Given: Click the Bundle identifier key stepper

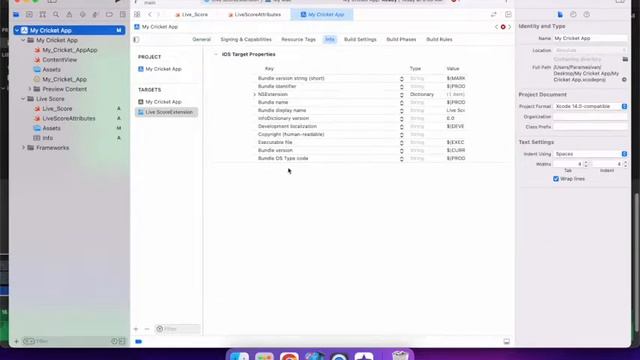Looking at the screenshot, I should click(x=402, y=87).
